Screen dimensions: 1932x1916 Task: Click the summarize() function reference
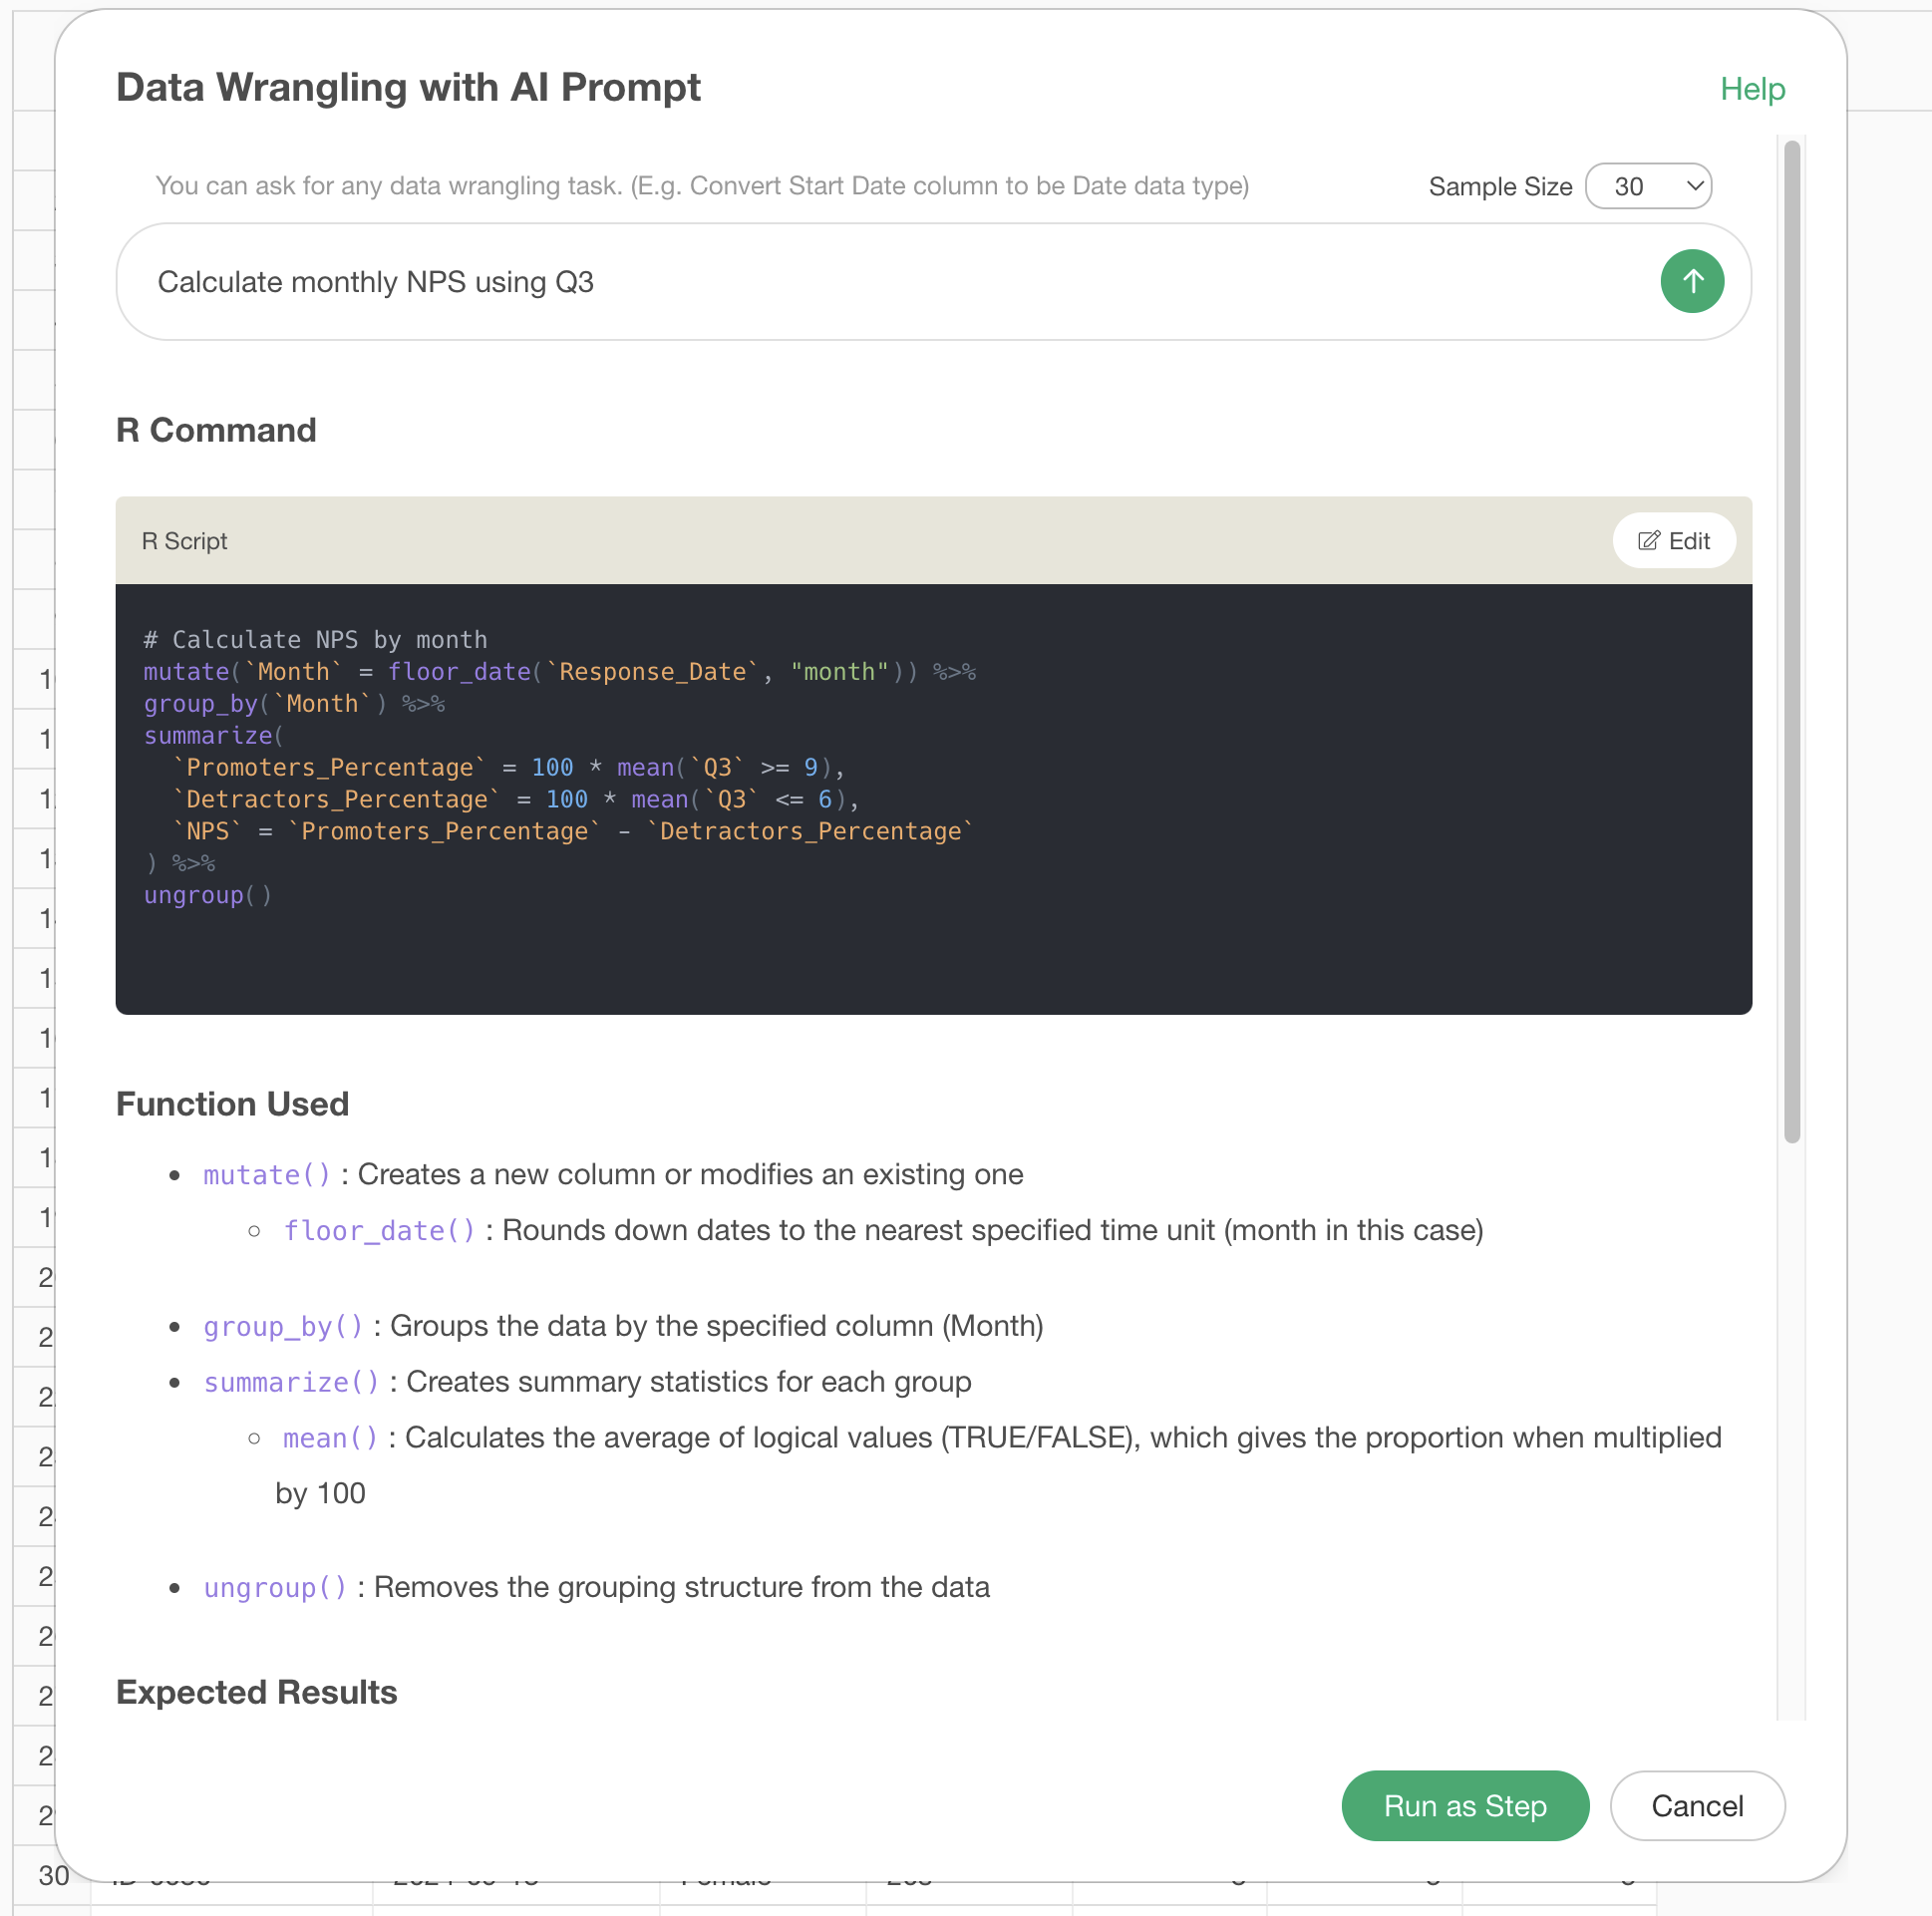tap(291, 1383)
